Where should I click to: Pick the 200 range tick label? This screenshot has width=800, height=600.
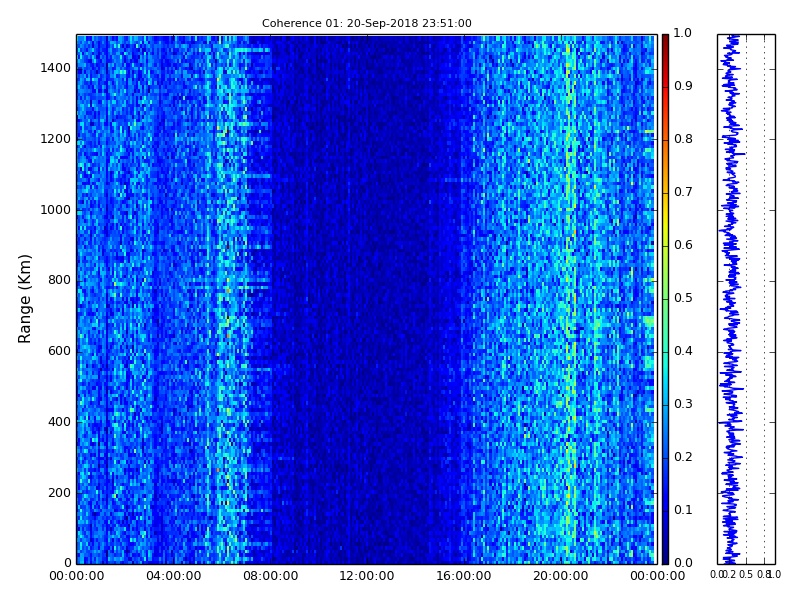(x=59, y=493)
